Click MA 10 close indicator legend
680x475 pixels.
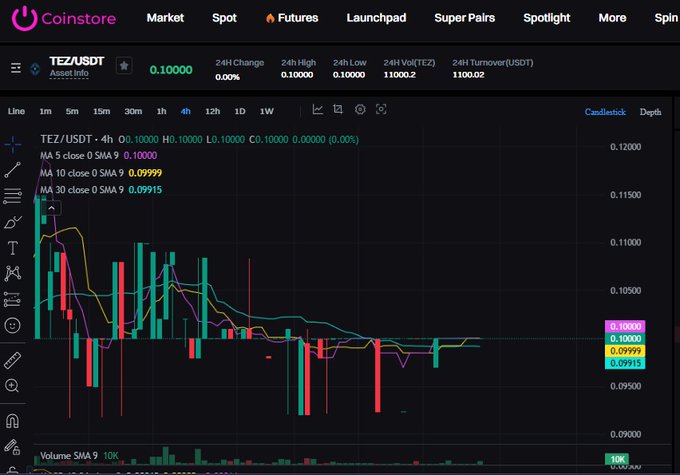click(82, 173)
